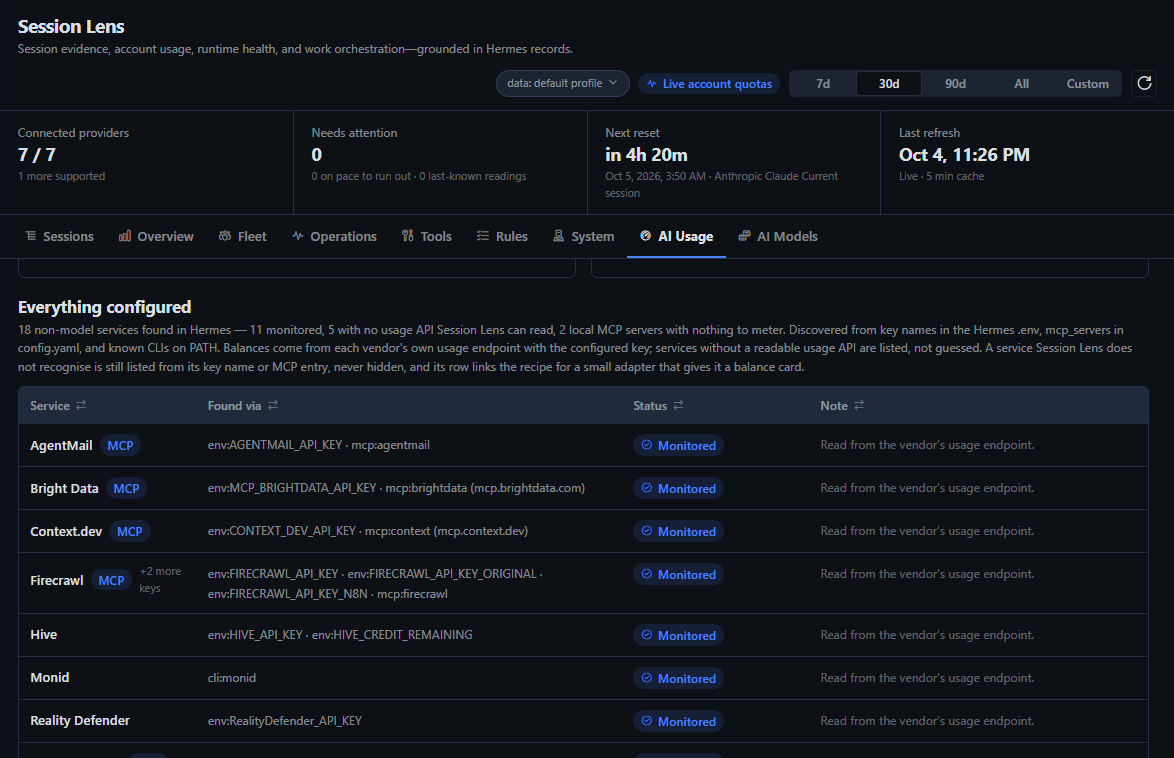This screenshot has width=1174, height=758.
Task: Click the pulse icon in Live account quotas
Action: coord(651,84)
